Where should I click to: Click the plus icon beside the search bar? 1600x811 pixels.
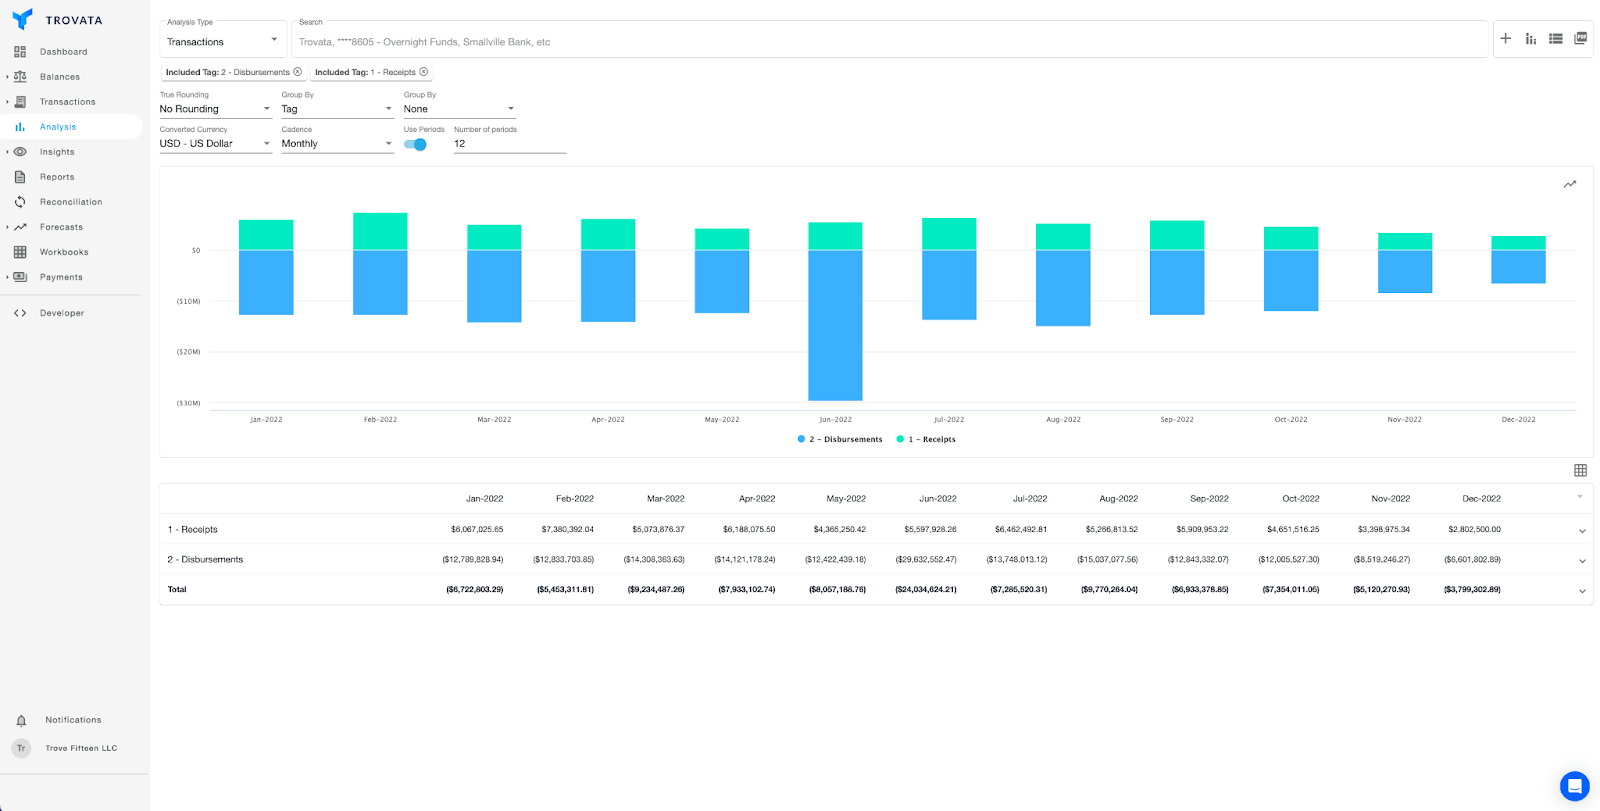(1505, 38)
